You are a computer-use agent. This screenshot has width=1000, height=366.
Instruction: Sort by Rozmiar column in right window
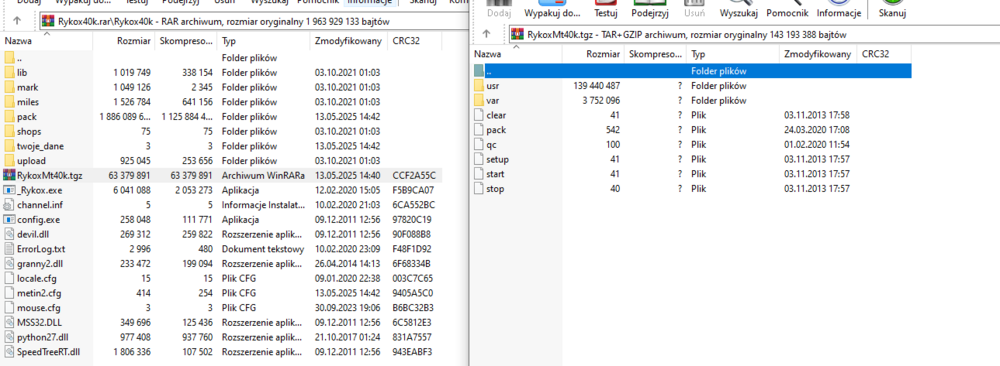coord(594,54)
